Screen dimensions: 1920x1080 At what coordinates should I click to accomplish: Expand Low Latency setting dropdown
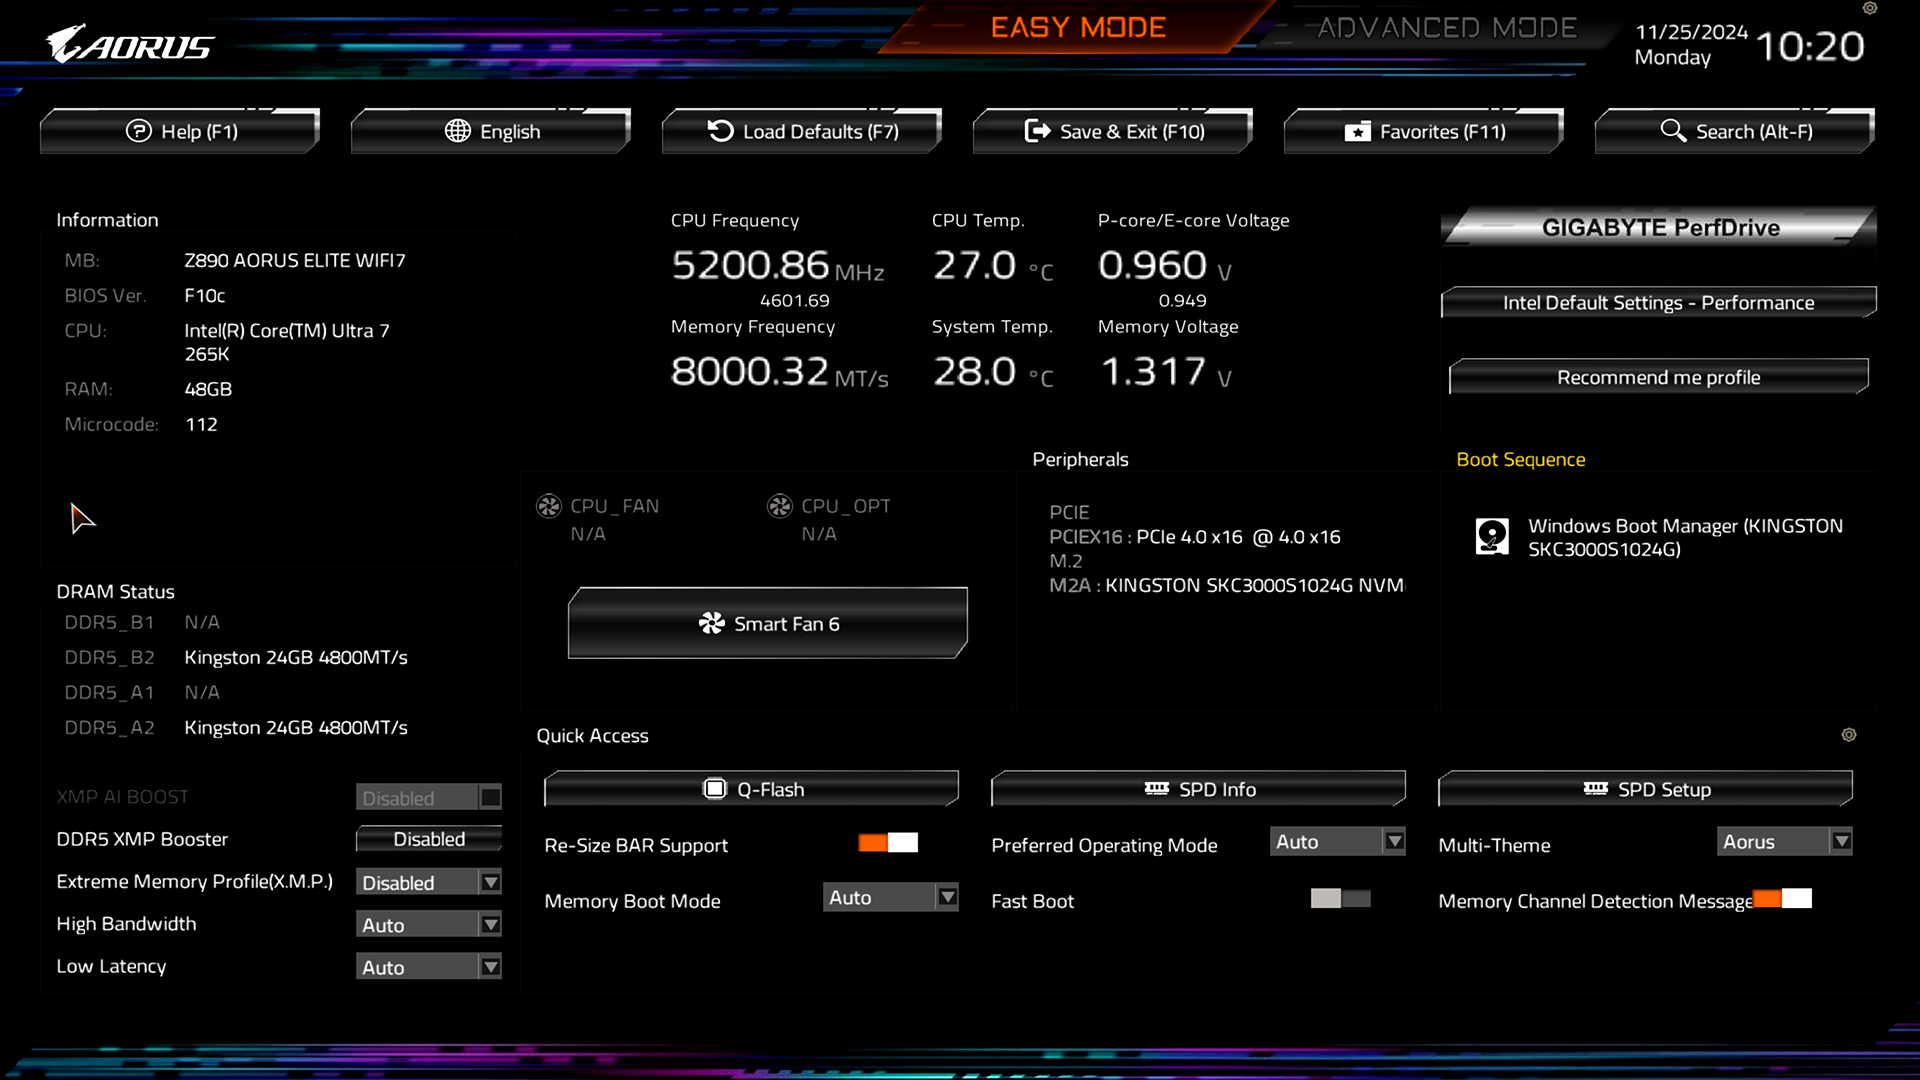pos(491,967)
